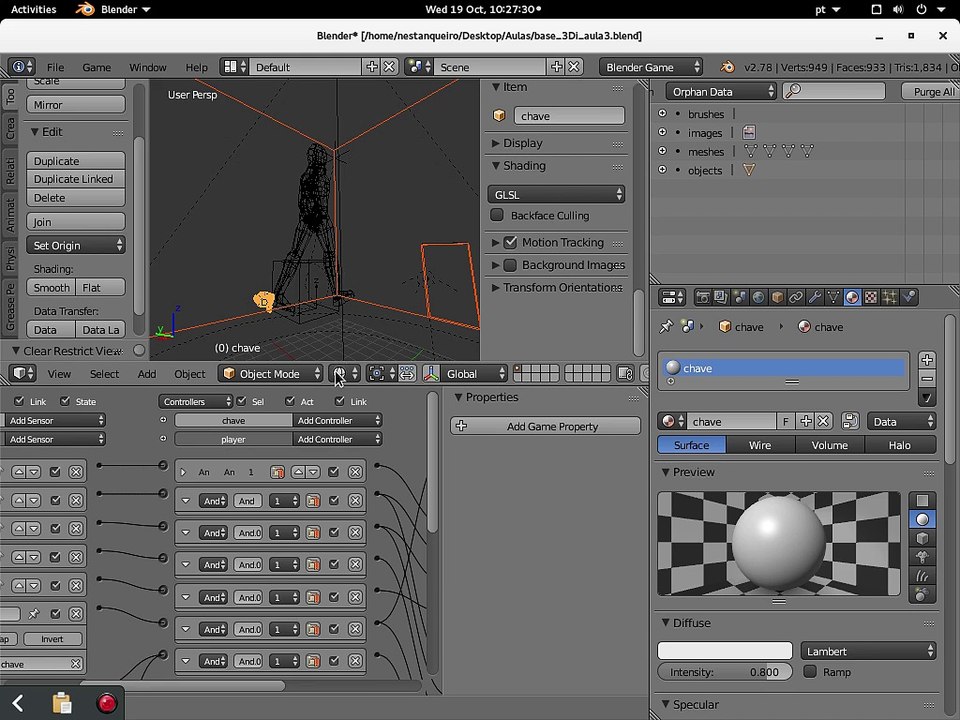Click the Smooth shading button
This screenshot has width=960, height=720.
(x=51, y=287)
